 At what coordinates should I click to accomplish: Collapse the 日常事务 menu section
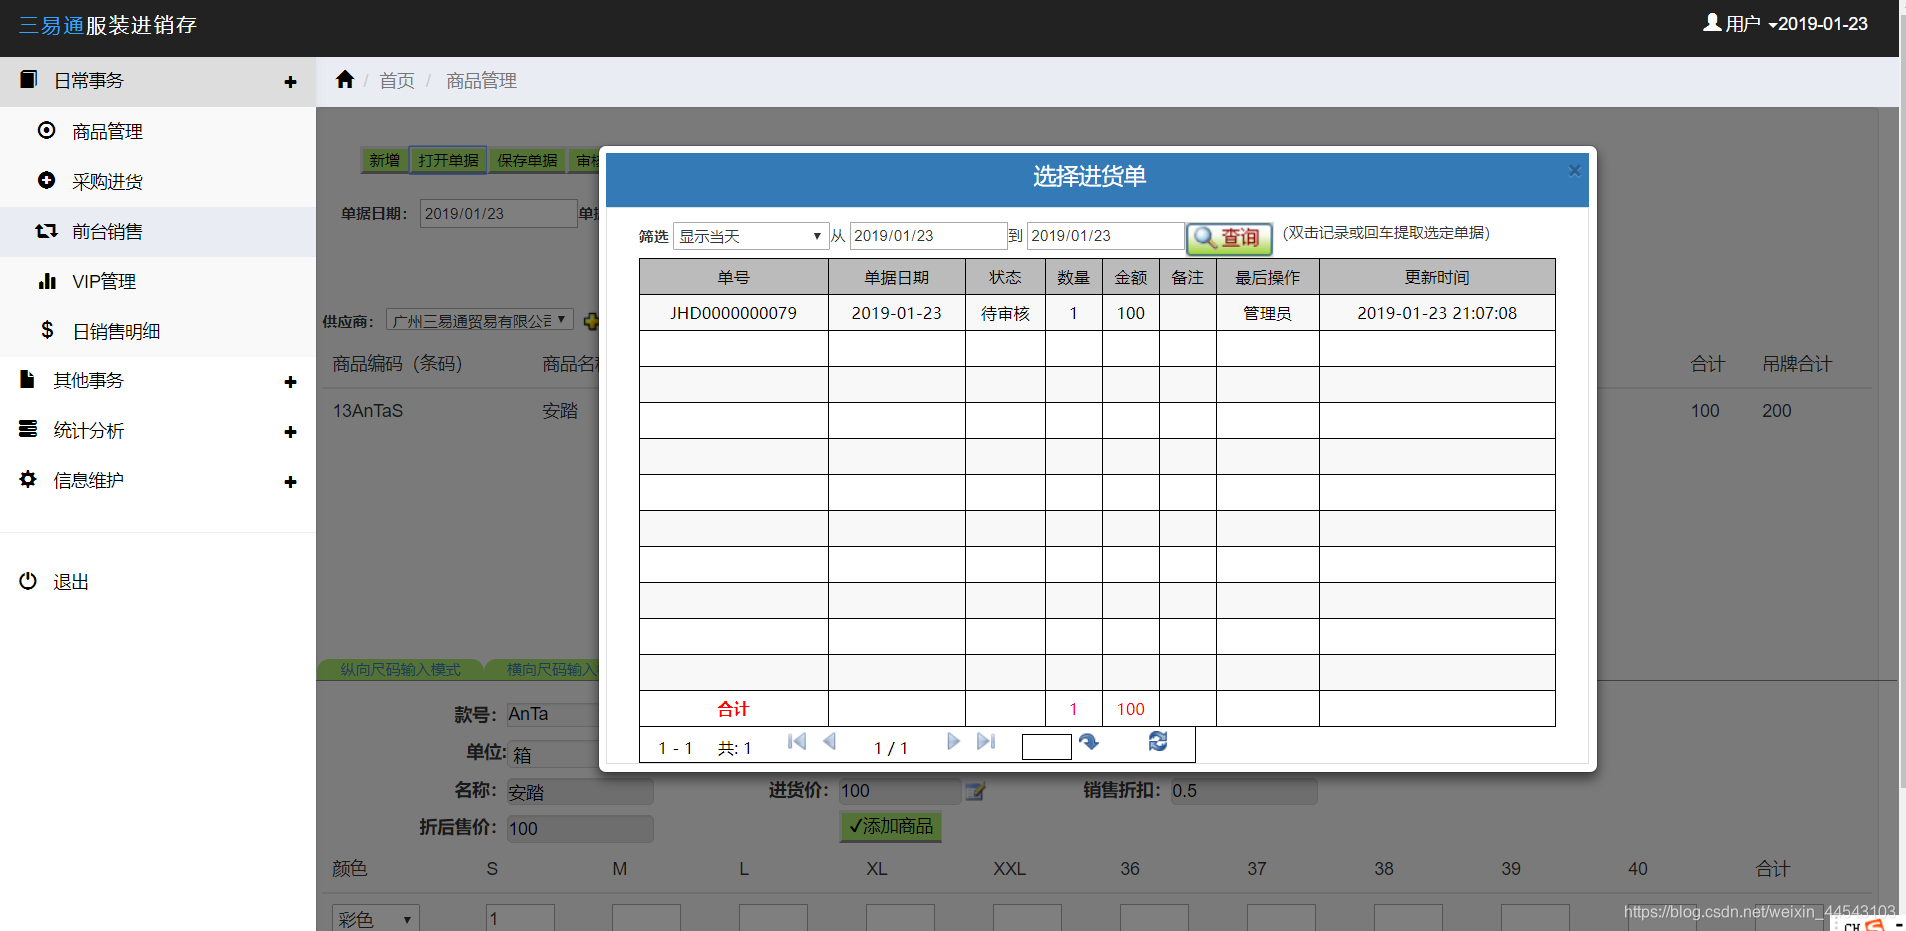[x=290, y=82]
